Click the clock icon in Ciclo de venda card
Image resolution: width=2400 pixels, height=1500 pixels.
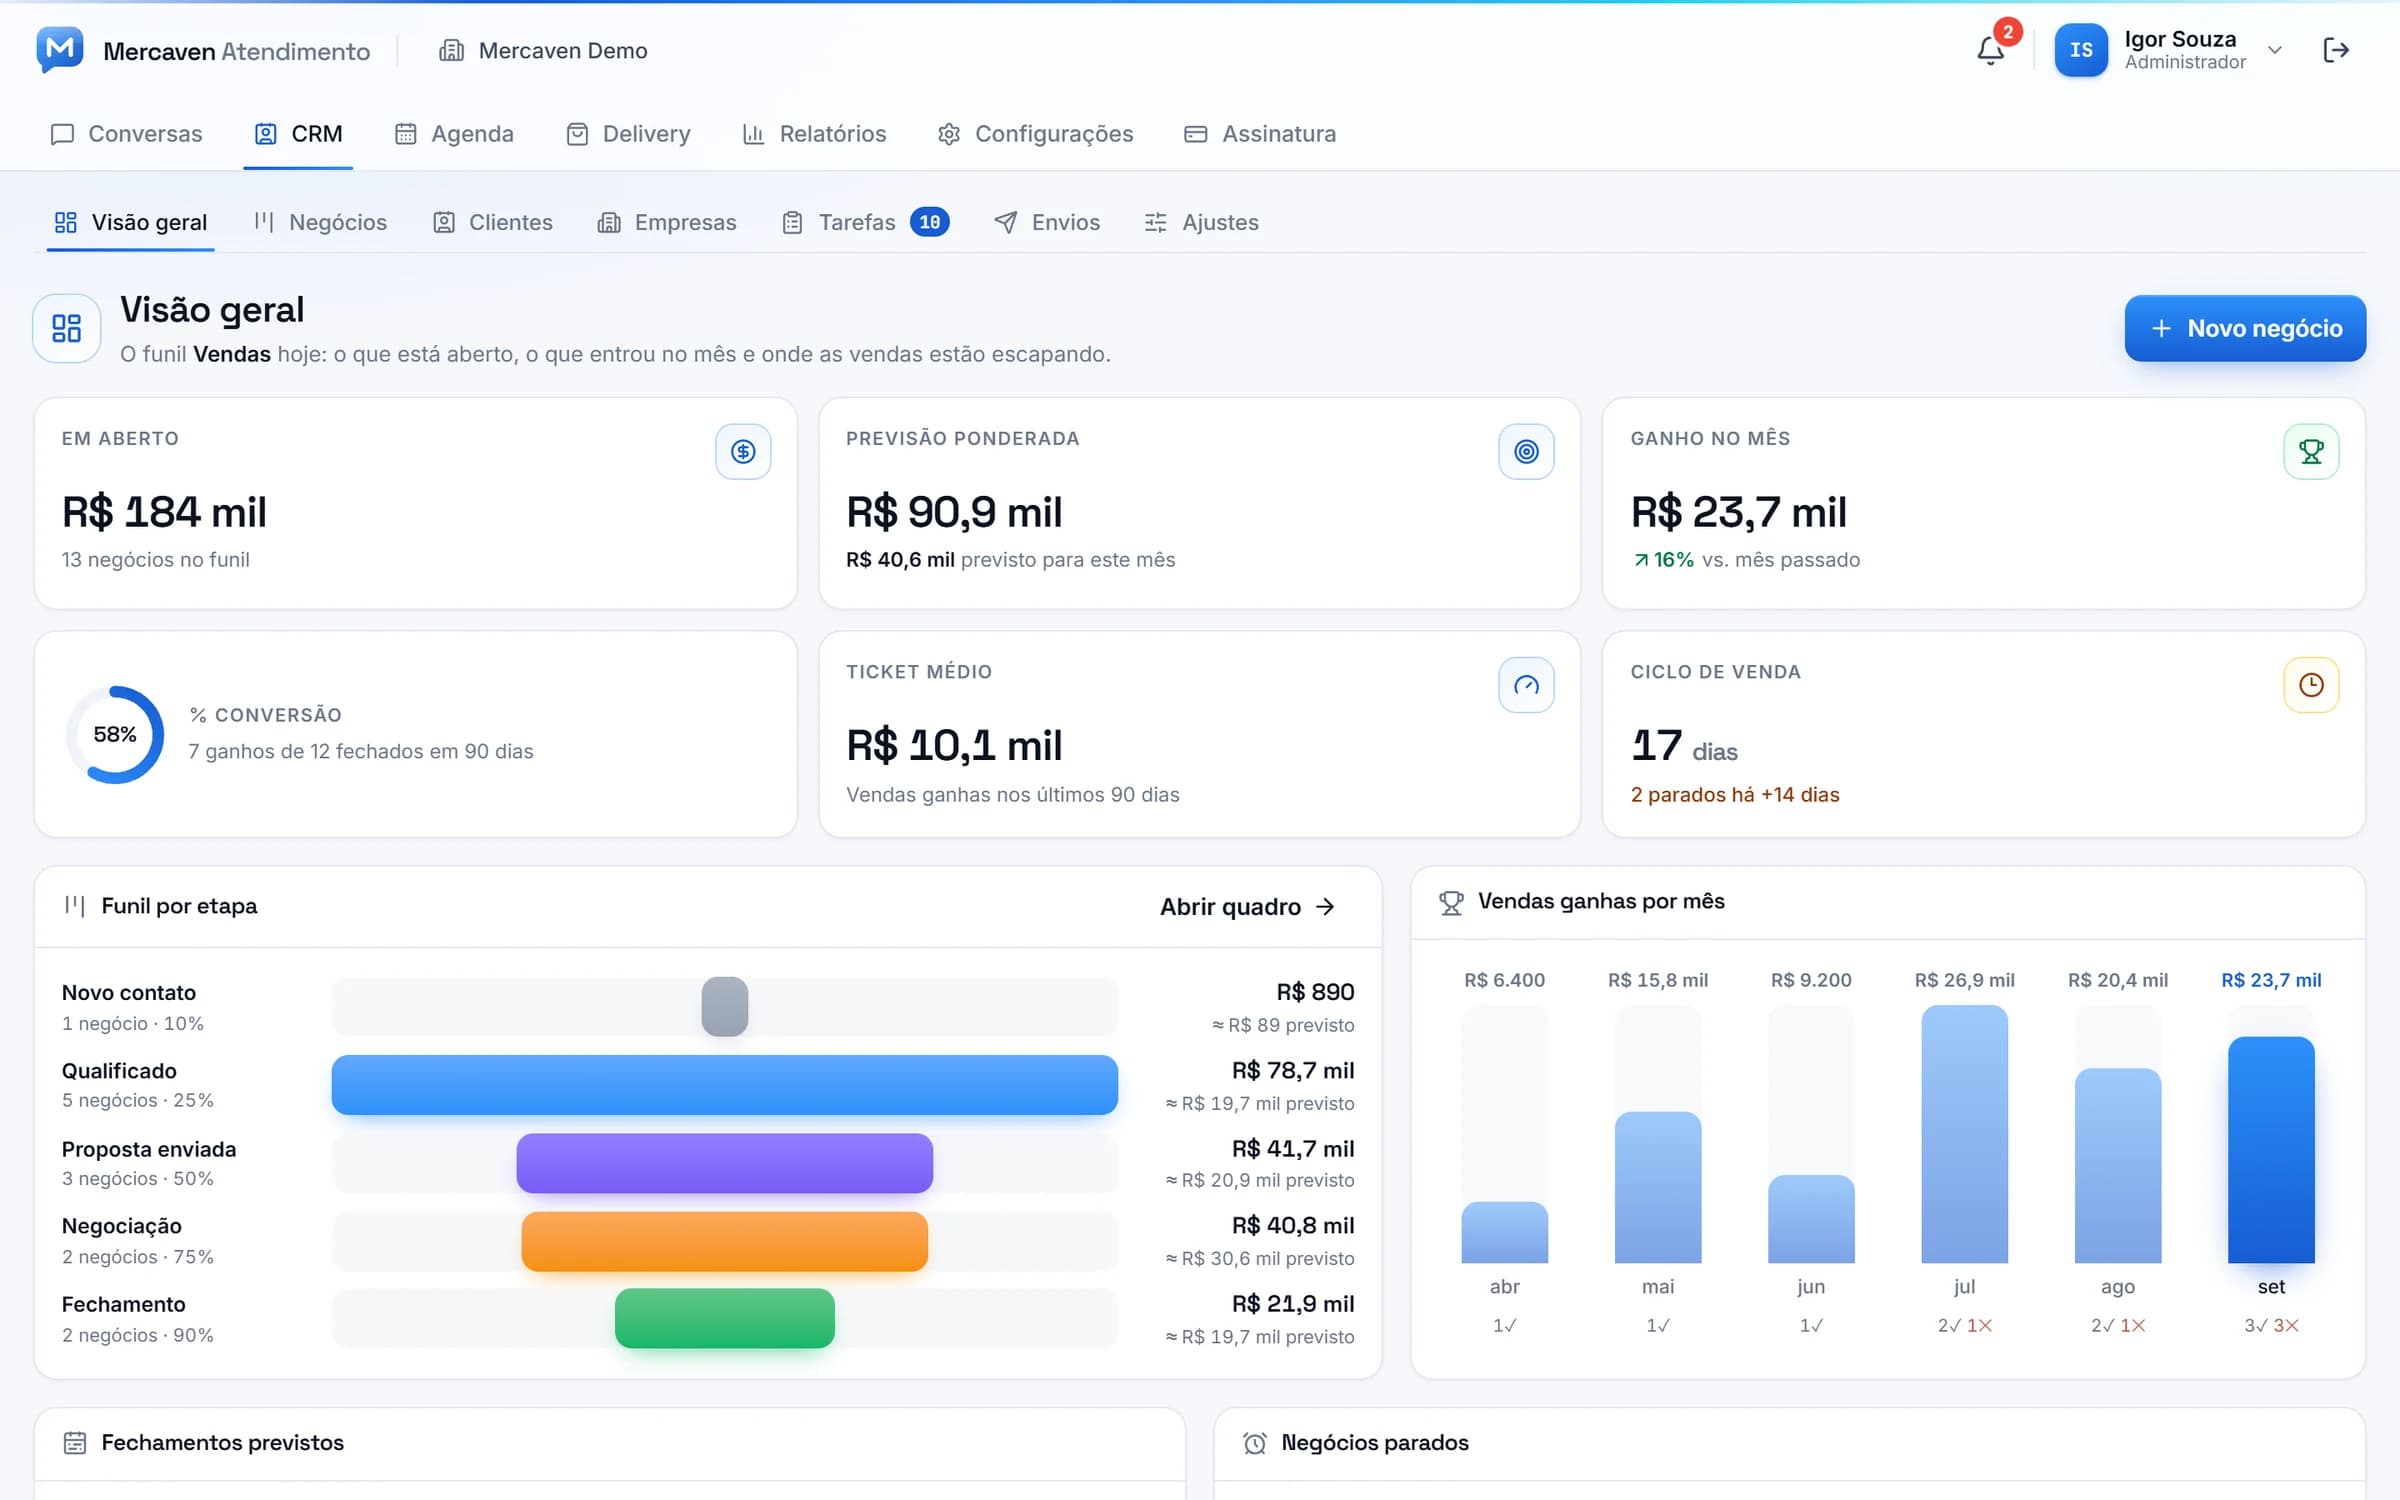[x=2311, y=685]
